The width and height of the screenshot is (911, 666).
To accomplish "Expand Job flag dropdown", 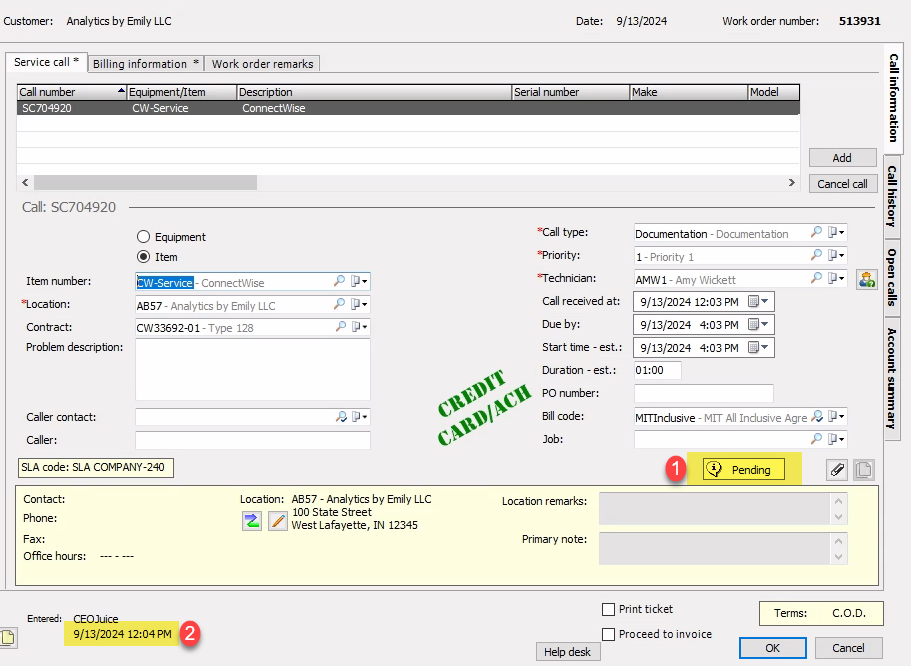I will (x=836, y=439).
